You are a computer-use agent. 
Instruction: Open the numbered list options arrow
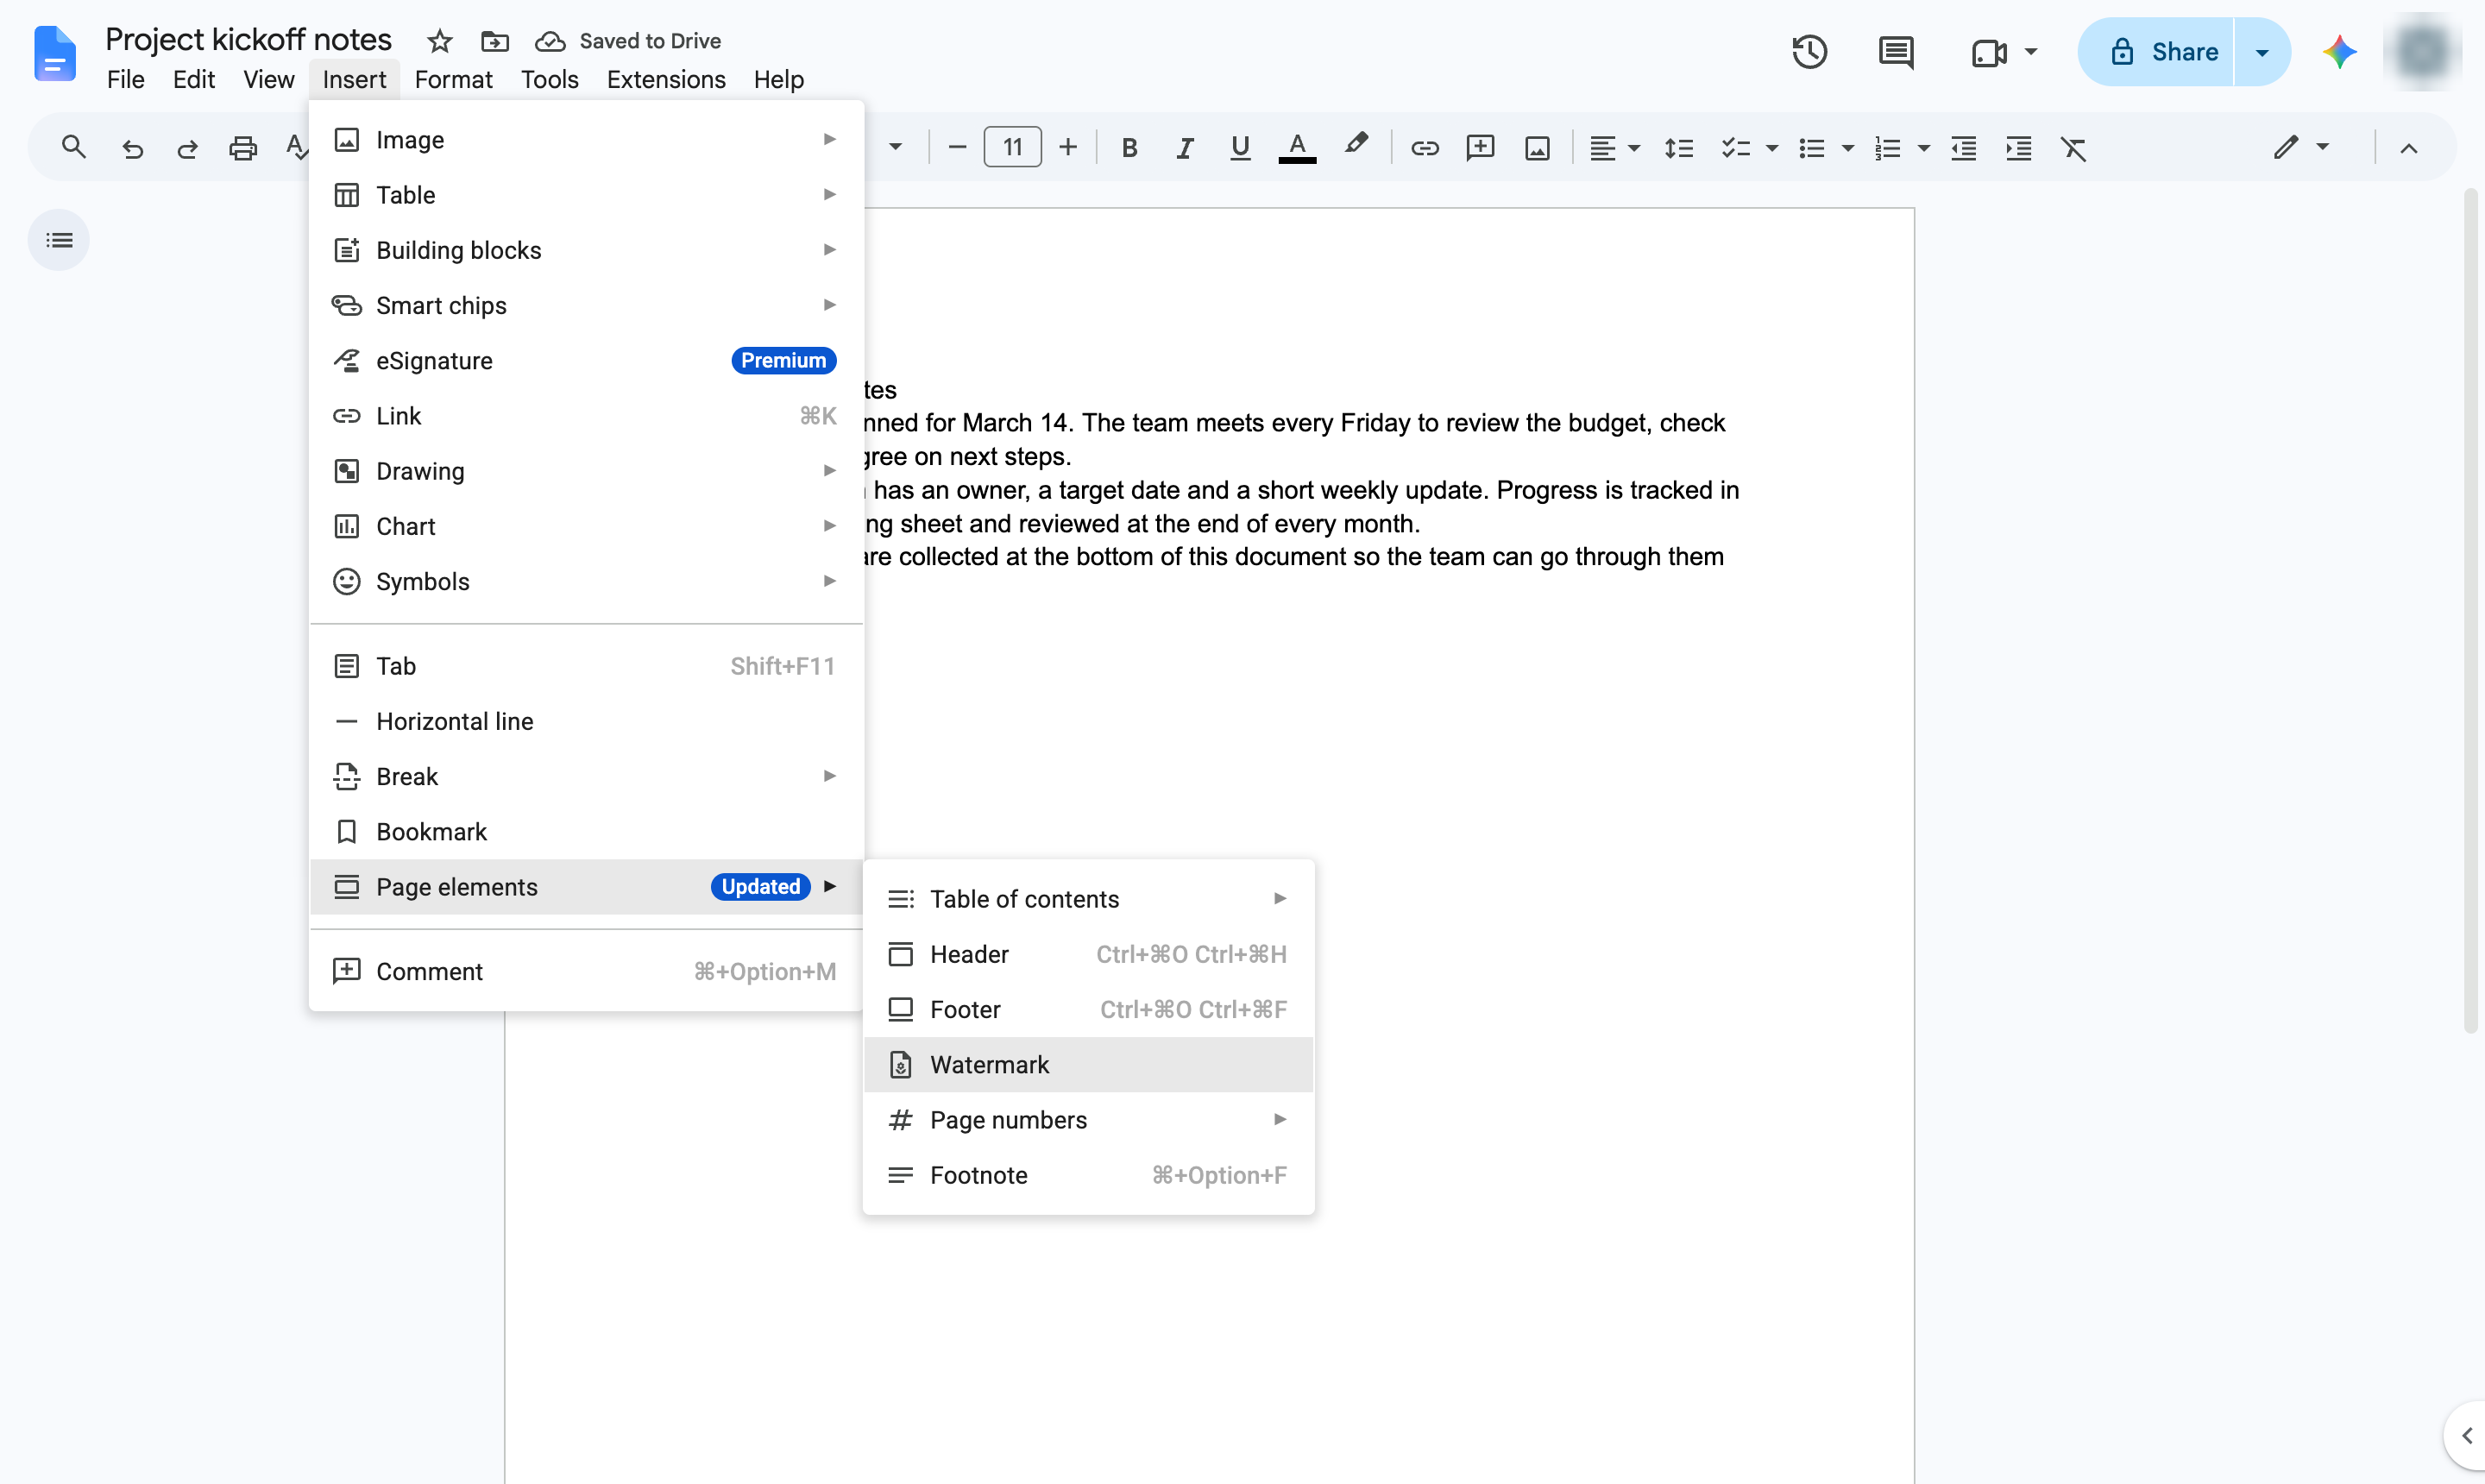coord(1923,148)
